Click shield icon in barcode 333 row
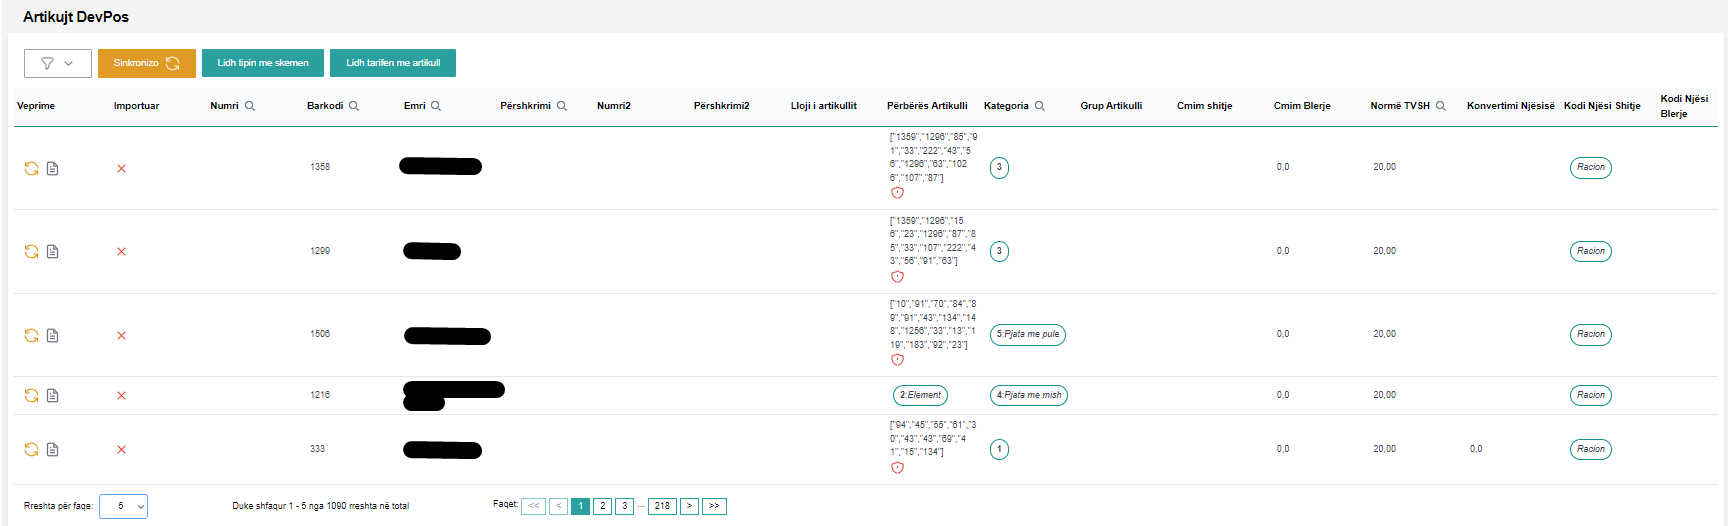 pyautogui.click(x=897, y=468)
